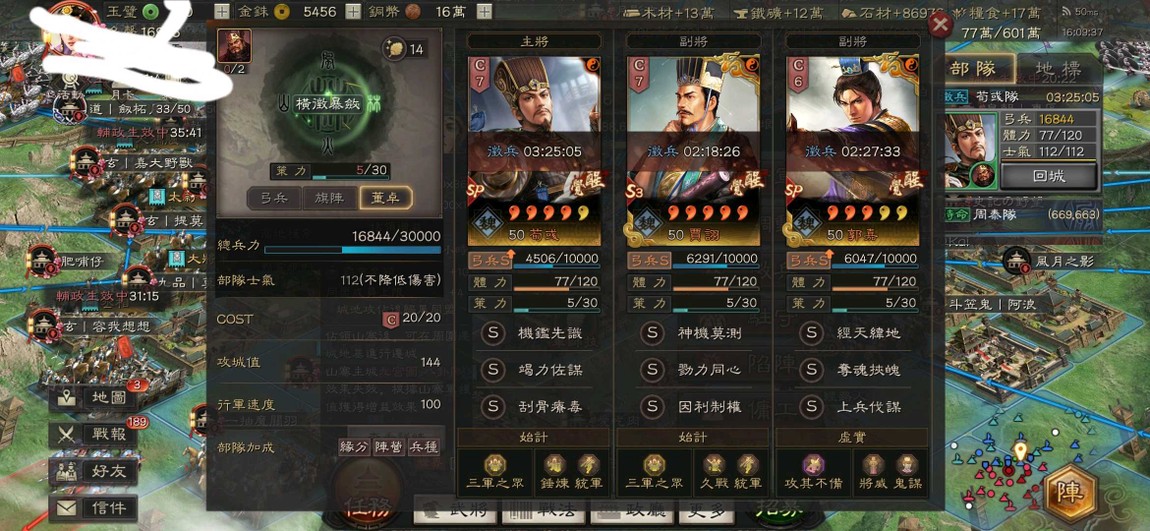Click the 攻其不備 skill icon under 郭嘉
This screenshot has height=531, width=1150.
813,465
